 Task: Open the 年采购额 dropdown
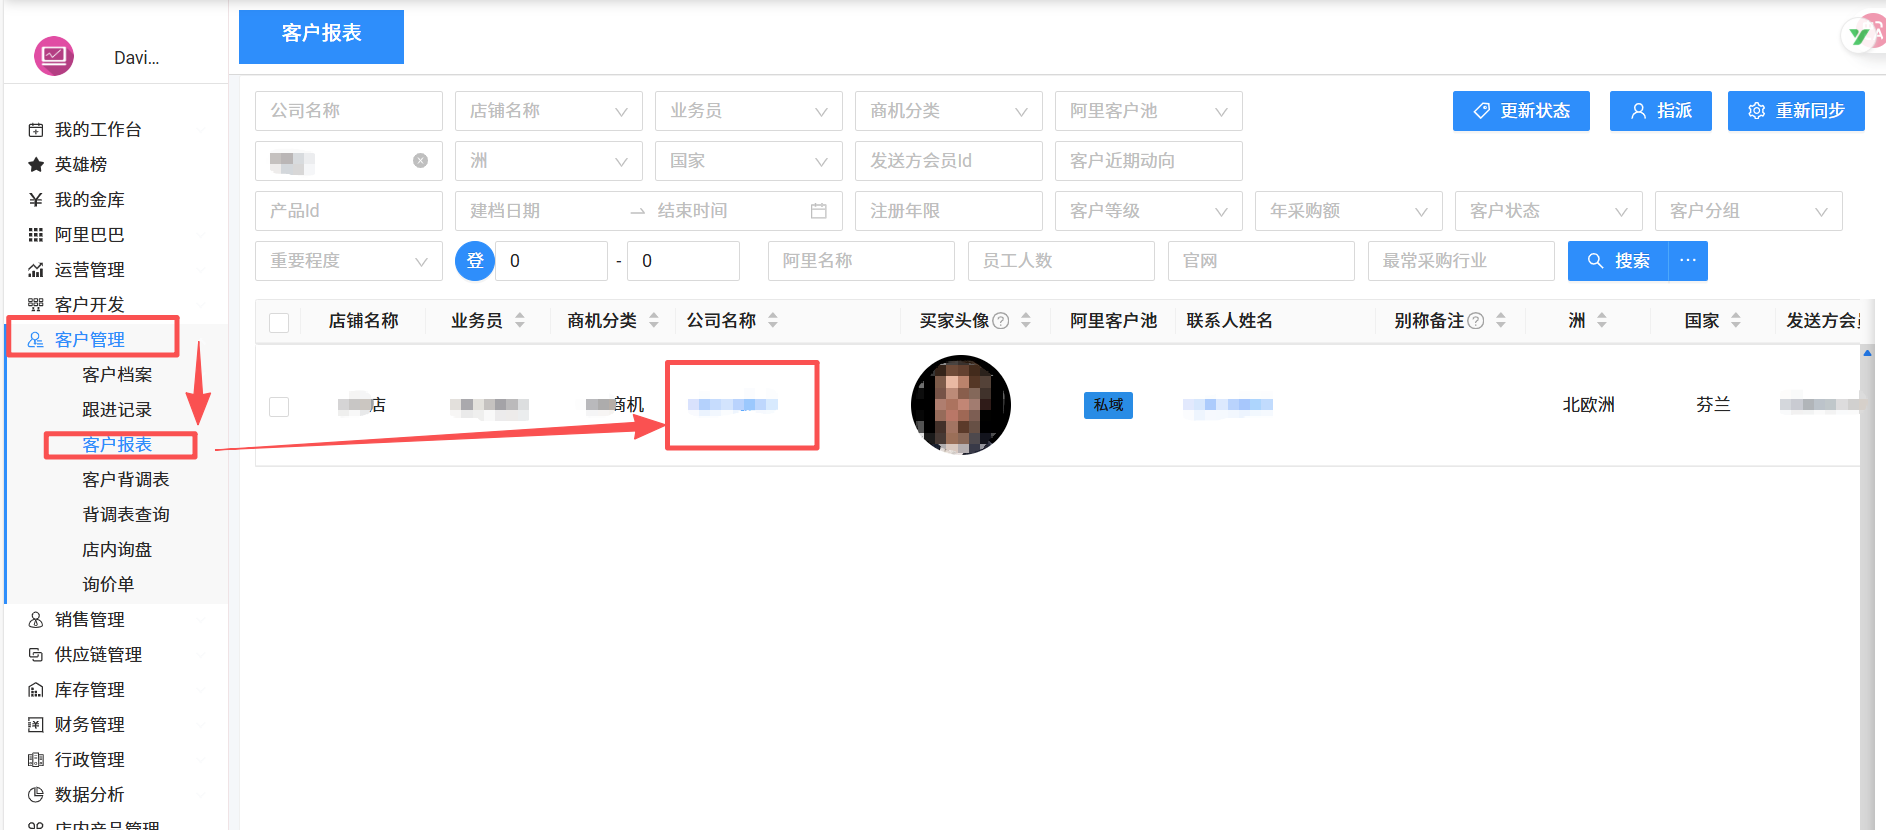(x=1349, y=211)
